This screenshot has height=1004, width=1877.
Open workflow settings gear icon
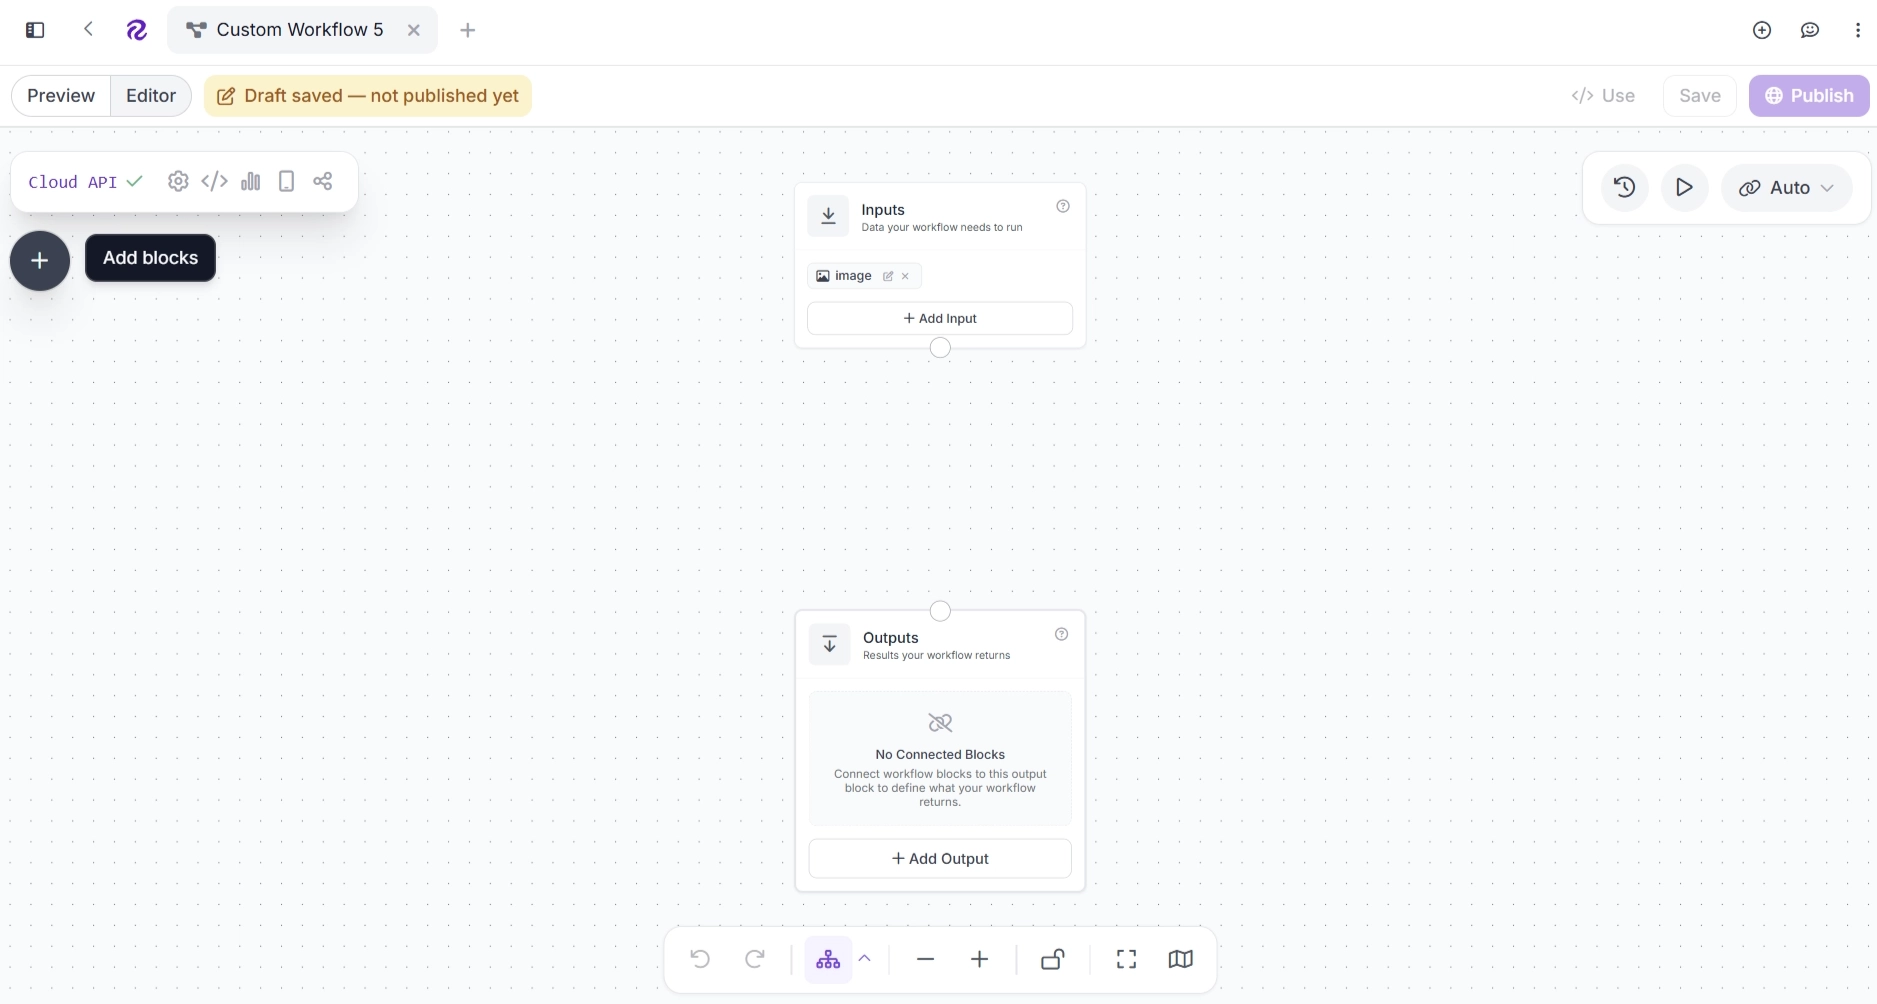(178, 181)
